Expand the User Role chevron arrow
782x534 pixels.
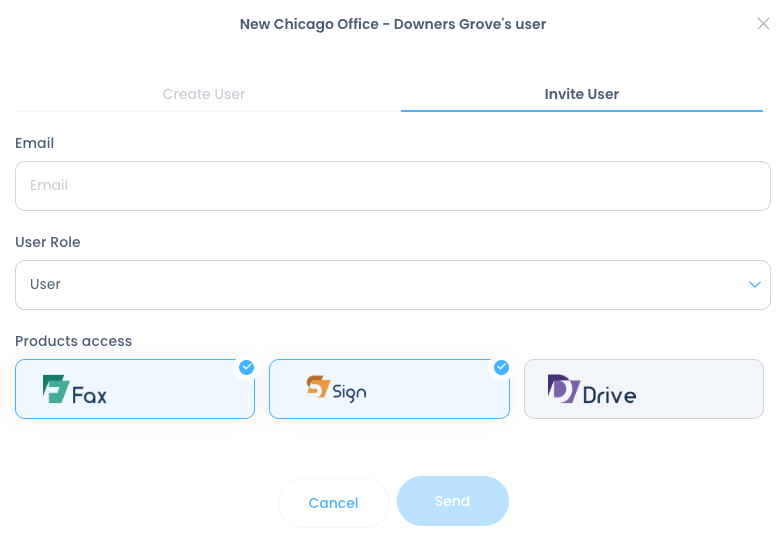(755, 285)
